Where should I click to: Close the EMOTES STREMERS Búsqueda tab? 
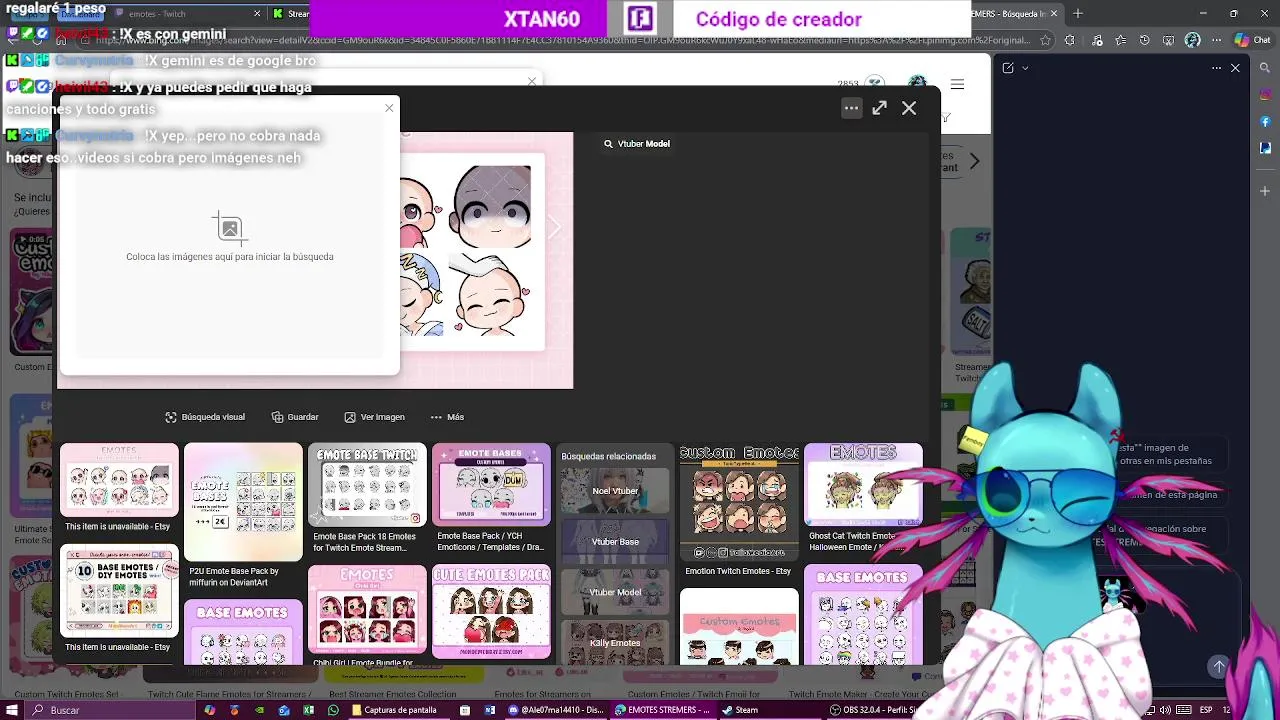(1053, 14)
